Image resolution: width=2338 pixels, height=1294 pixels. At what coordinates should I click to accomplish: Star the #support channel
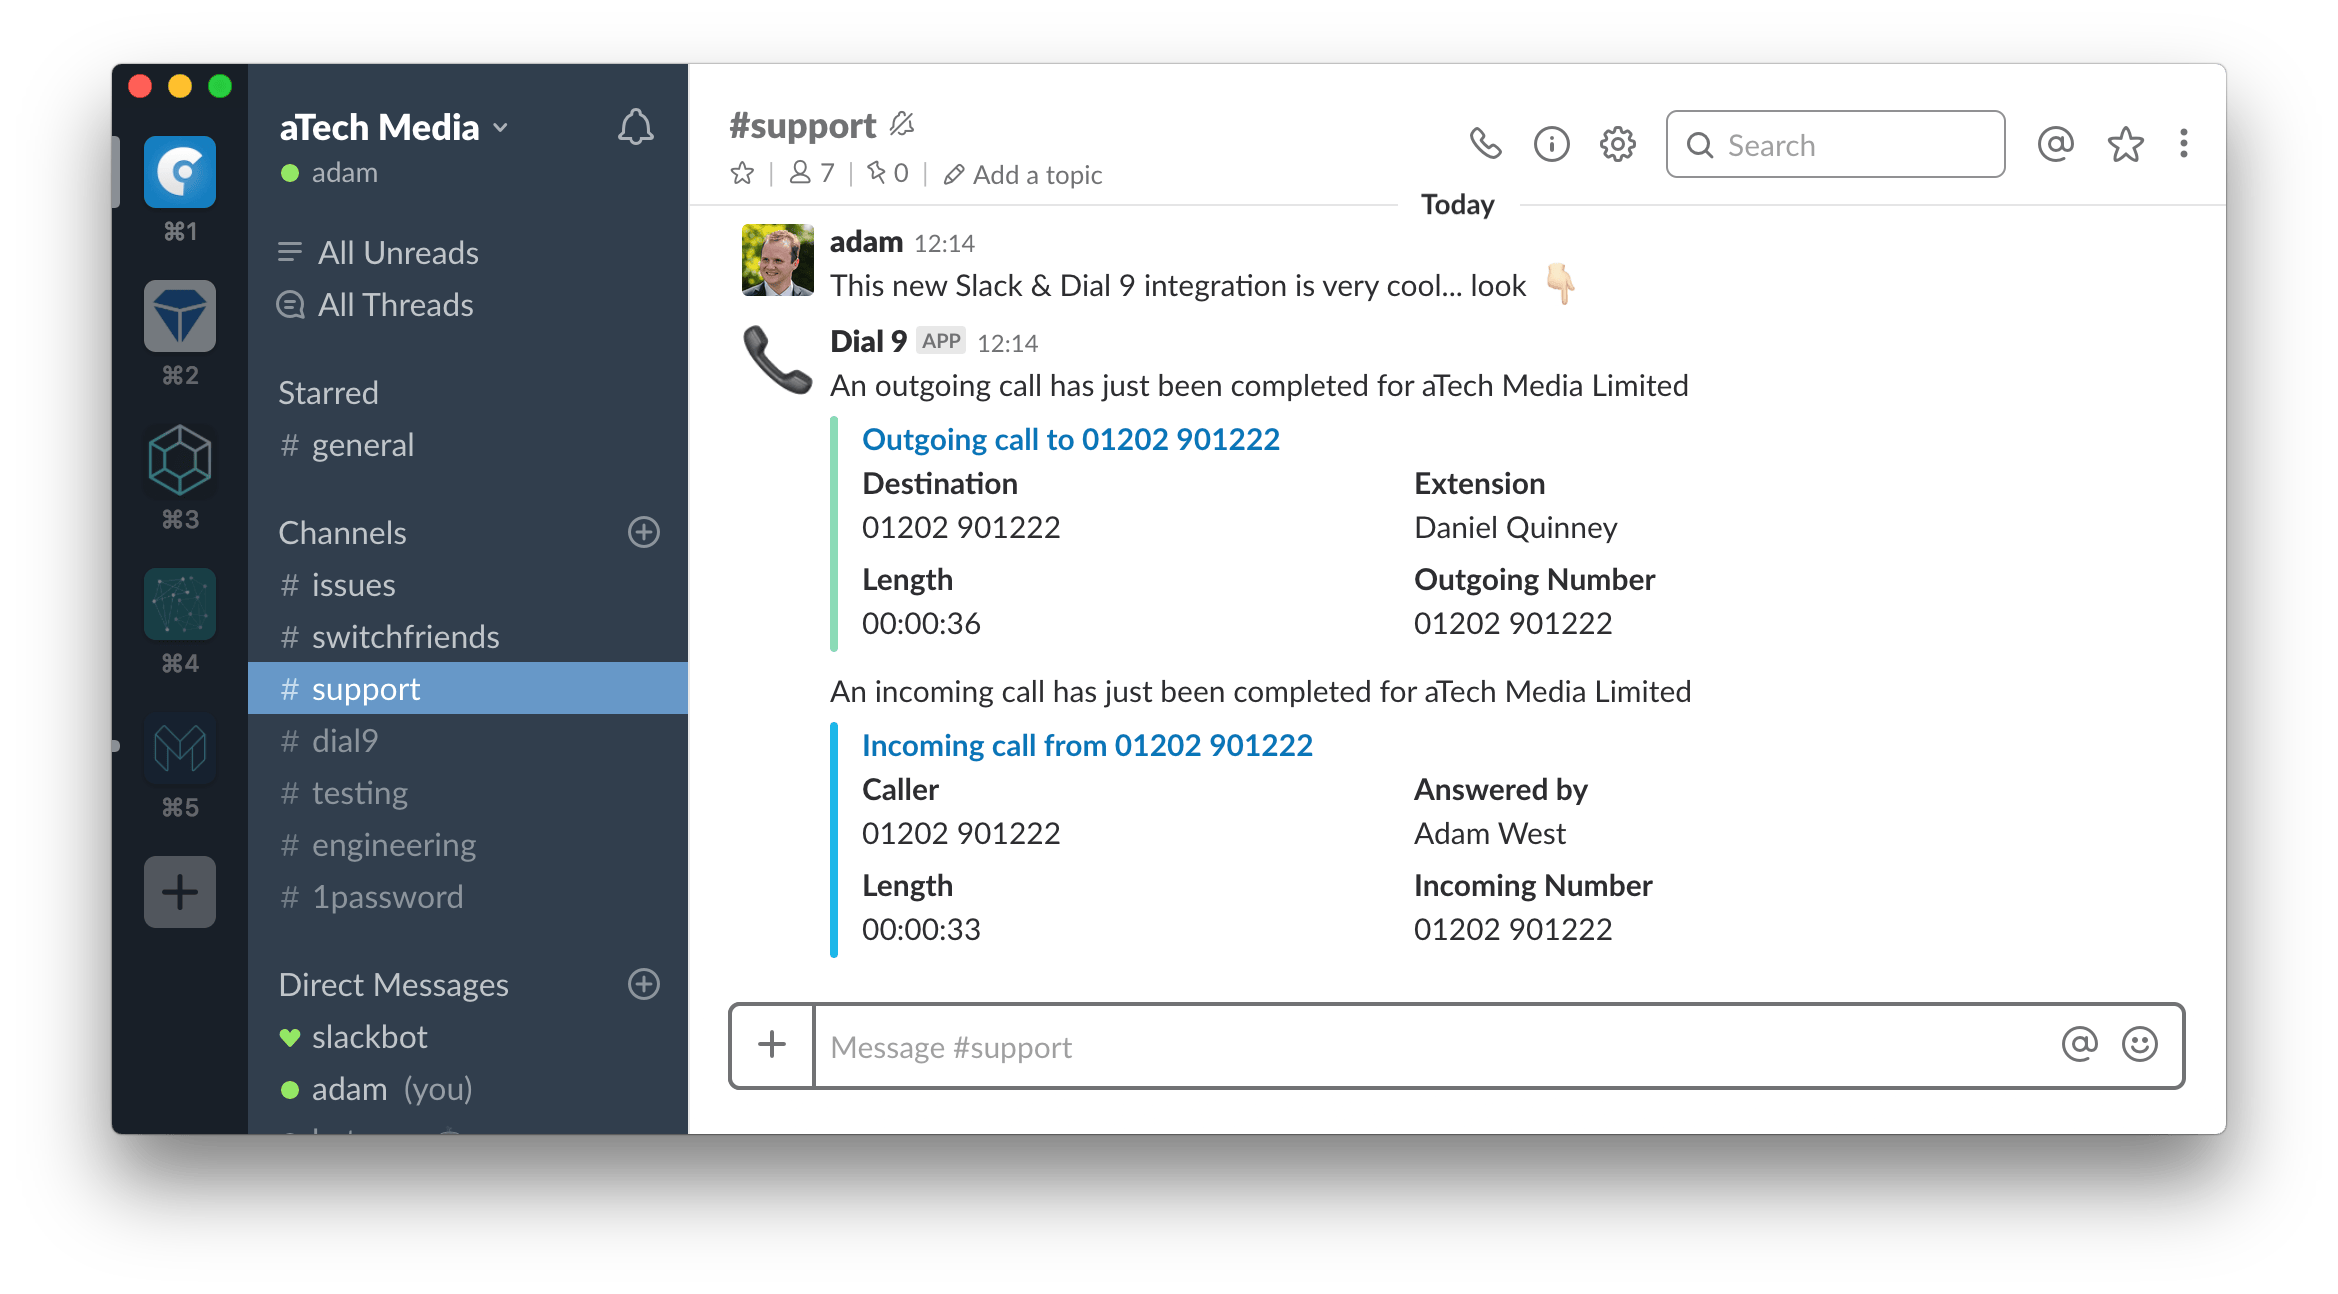[x=741, y=172]
